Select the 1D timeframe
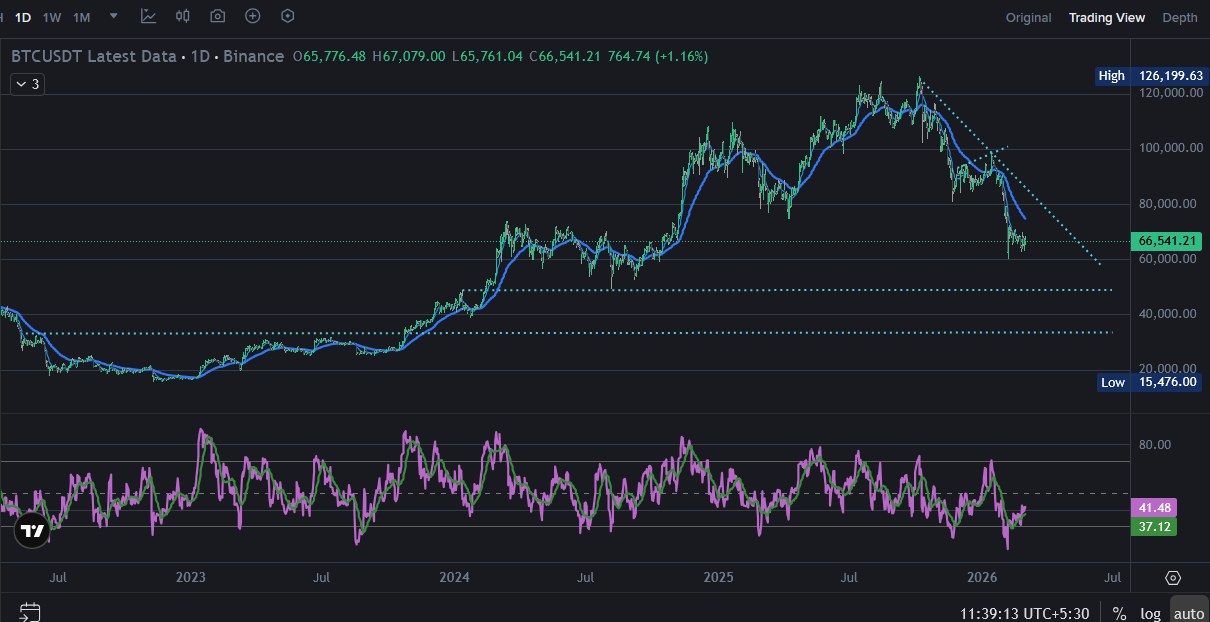 pos(23,17)
